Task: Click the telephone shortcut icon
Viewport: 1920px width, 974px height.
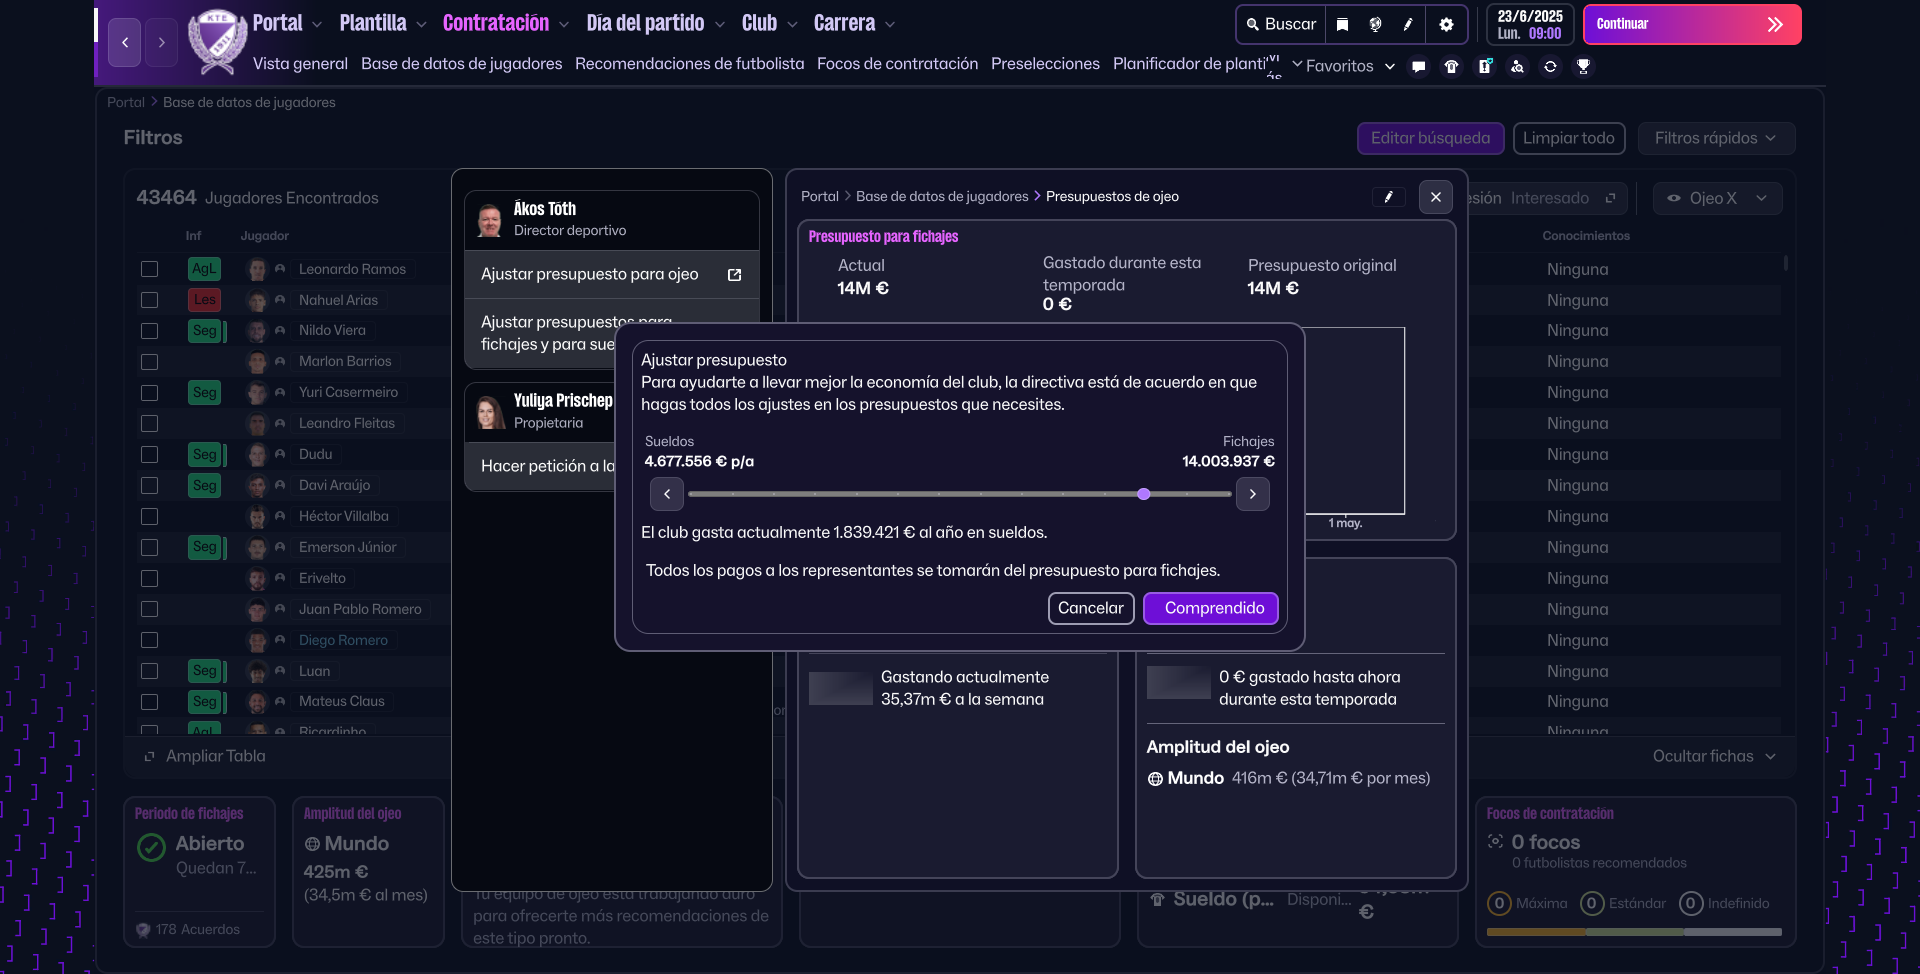Action: coord(1451,66)
